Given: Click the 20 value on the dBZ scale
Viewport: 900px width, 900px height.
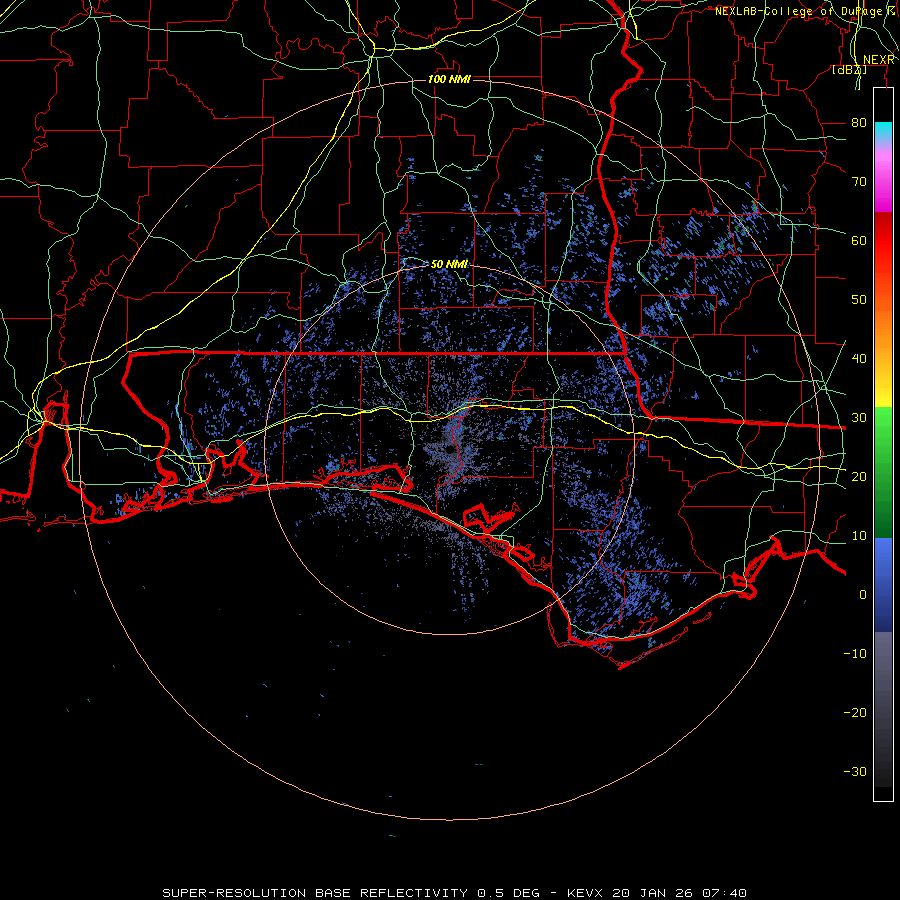Looking at the screenshot, I should 859,477.
